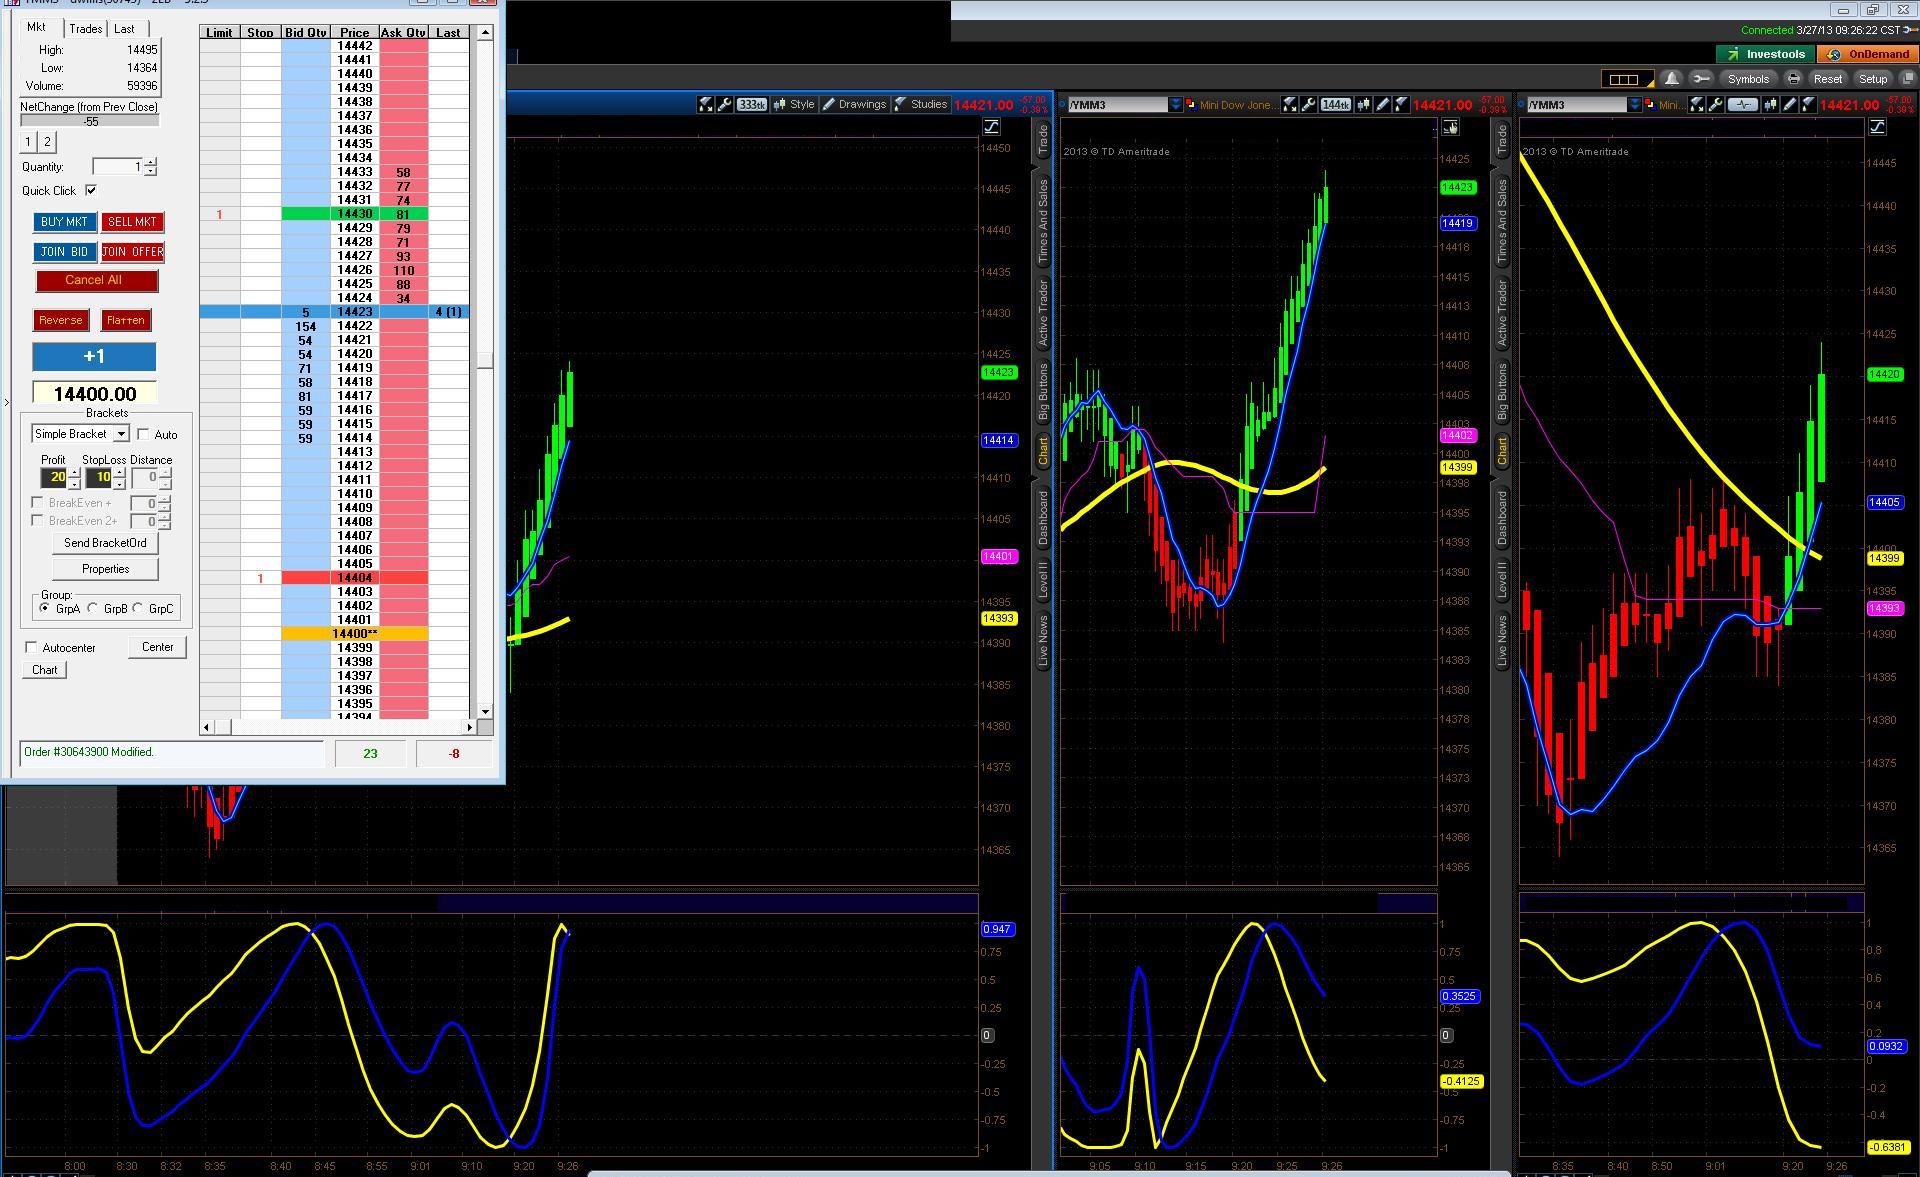Increase Quantity with the up stepper arrow

click(150, 162)
